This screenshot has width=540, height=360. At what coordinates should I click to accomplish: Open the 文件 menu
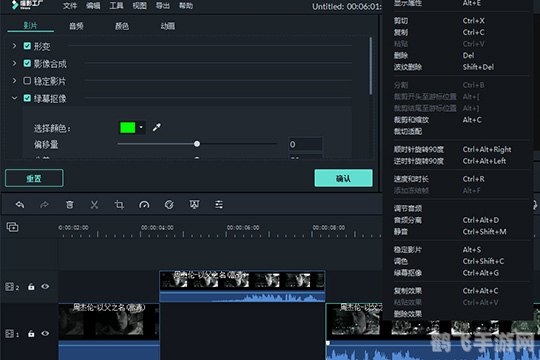pyautogui.click(x=70, y=6)
